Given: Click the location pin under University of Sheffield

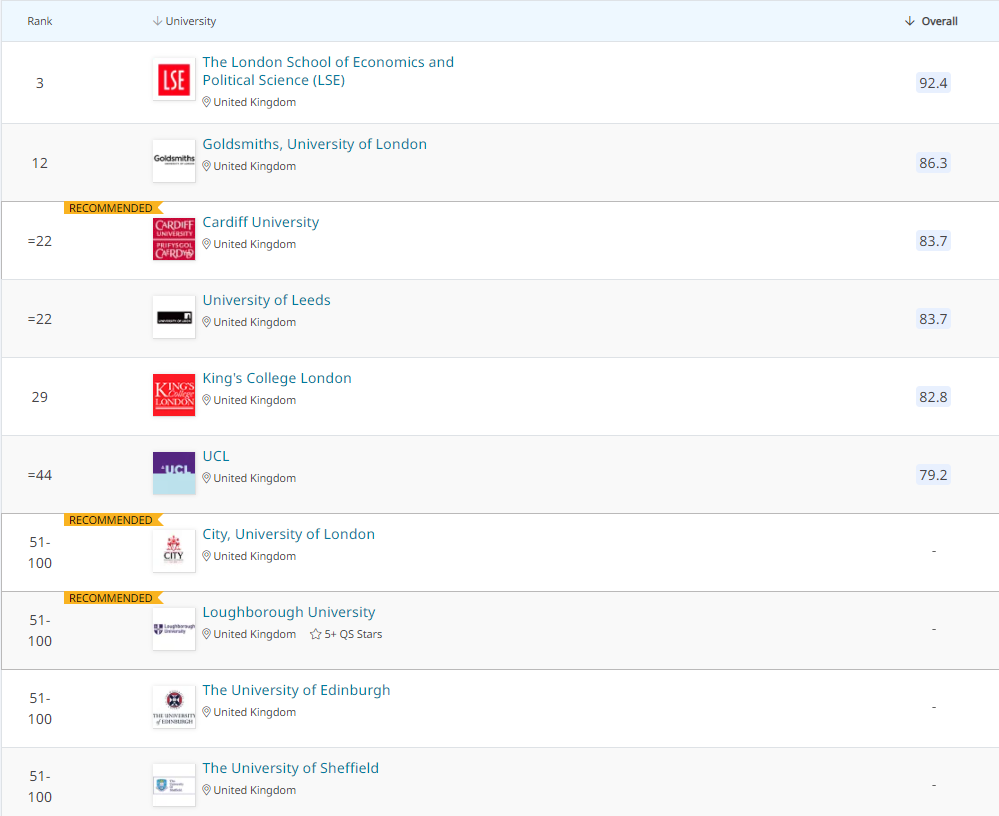Looking at the screenshot, I should tap(206, 790).
